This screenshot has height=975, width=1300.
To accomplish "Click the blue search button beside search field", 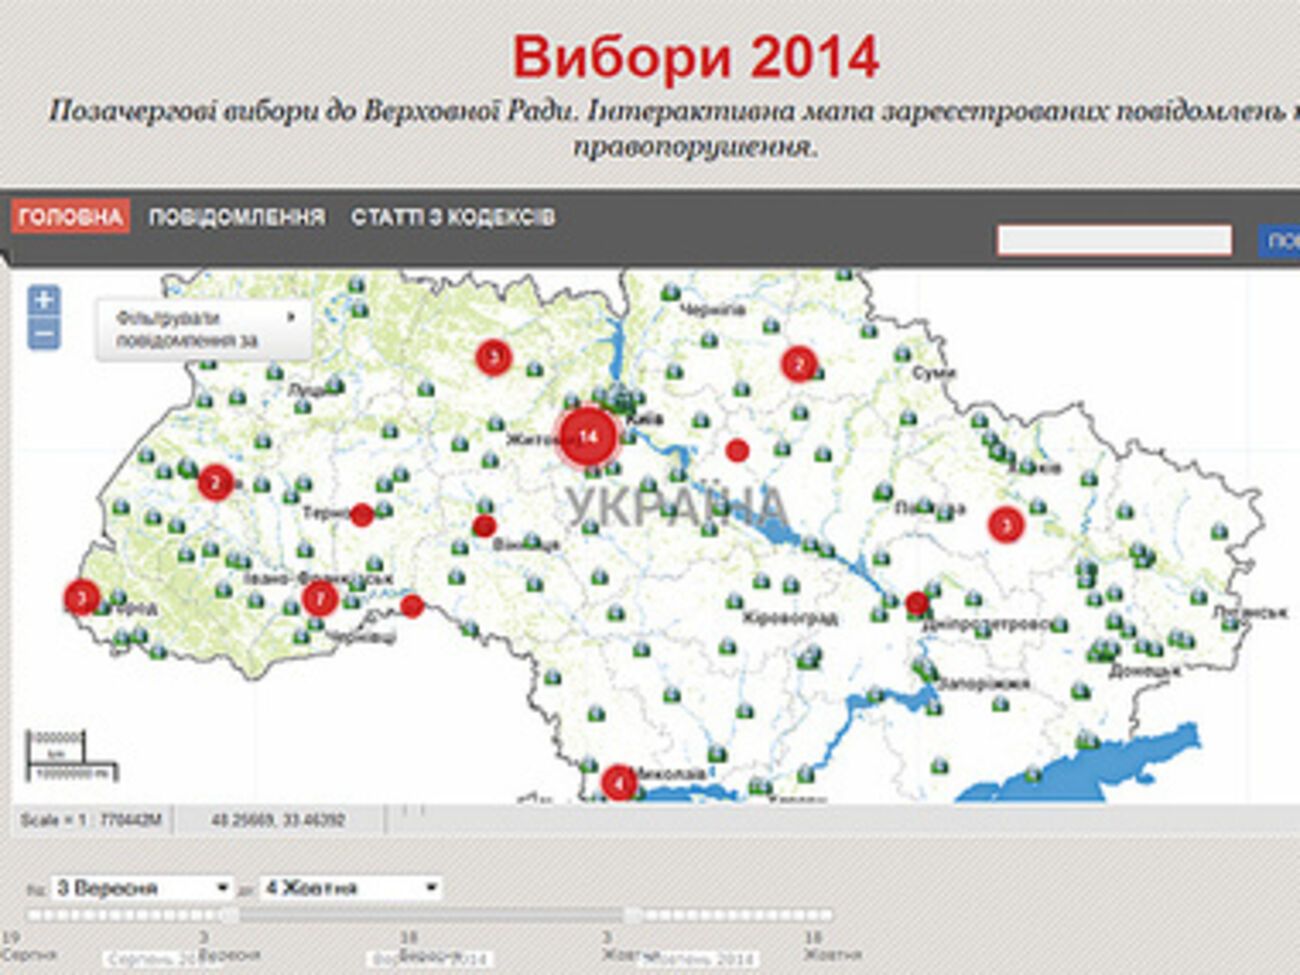I will tap(1280, 240).
